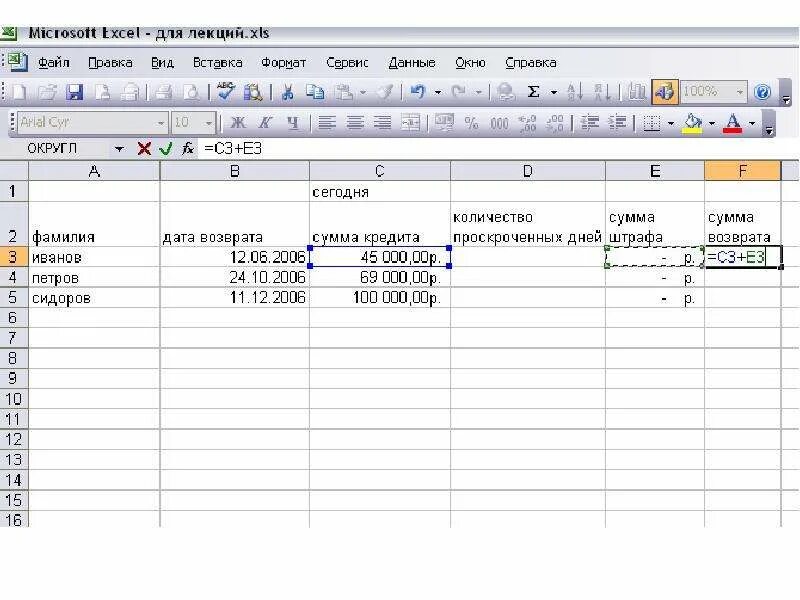This screenshot has width=800, height=600.
Task: Toggle the Drawing toolbar button
Action: pyautogui.click(x=664, y=92)
